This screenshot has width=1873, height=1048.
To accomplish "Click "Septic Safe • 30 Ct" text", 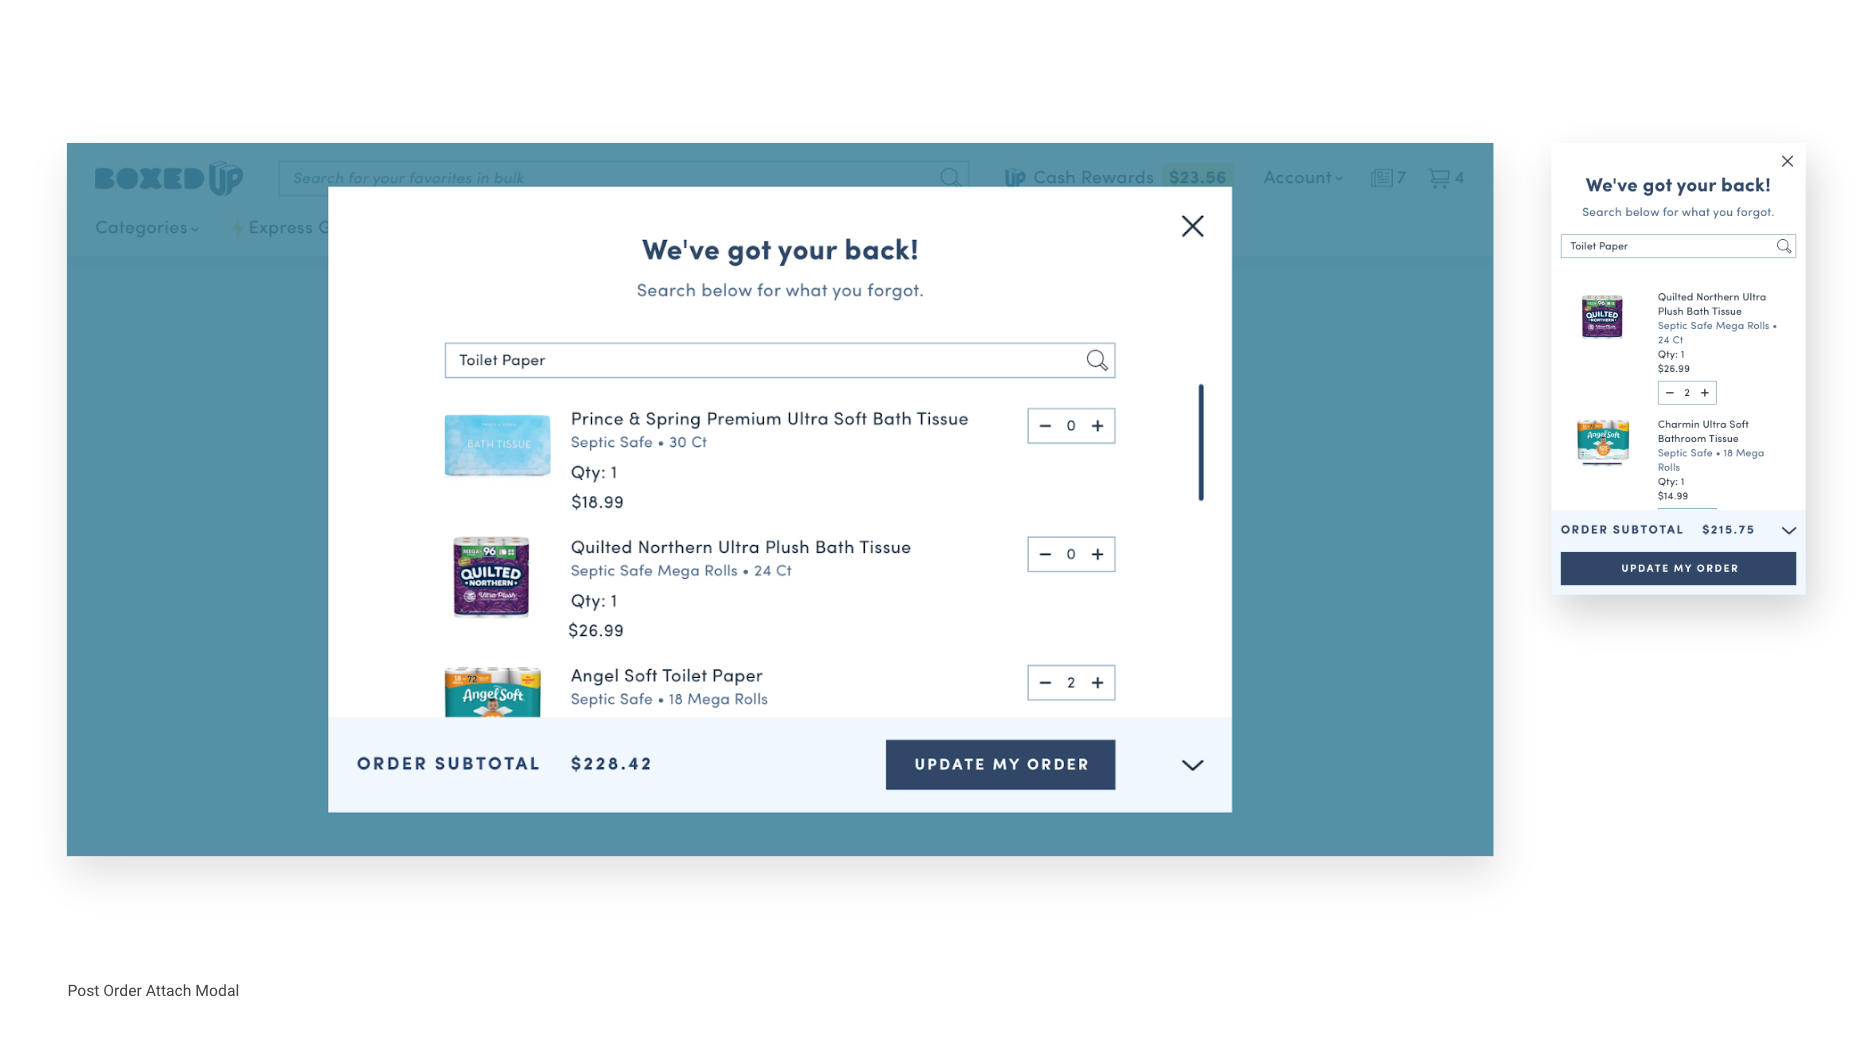I will pos(638,442).
